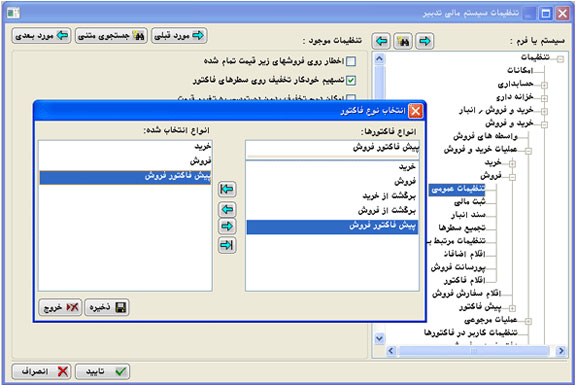Expand the حسابداری tree node
This screenshot has width=579, height=388.
tap(544, 85)
